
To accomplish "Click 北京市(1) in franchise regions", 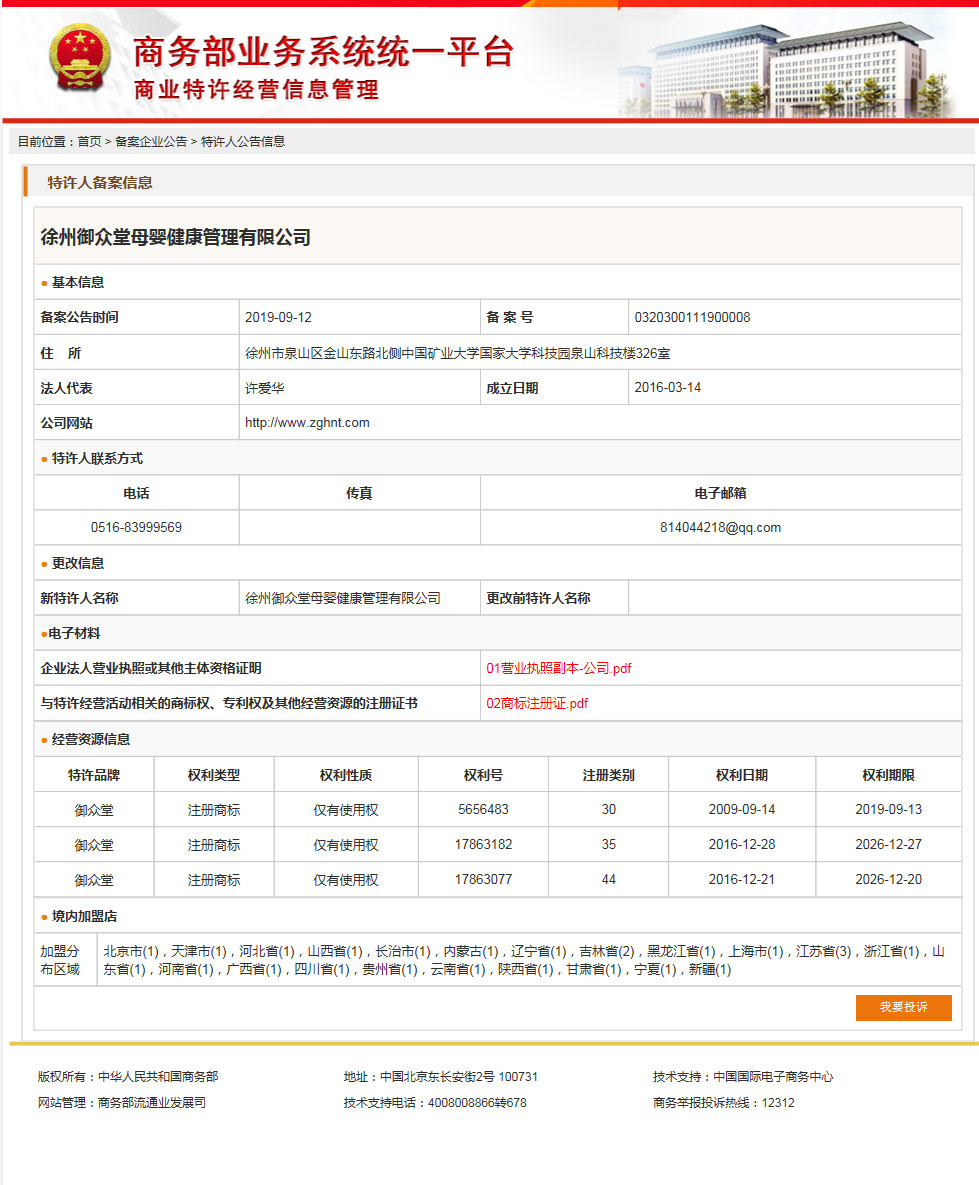I will (131, 951).
